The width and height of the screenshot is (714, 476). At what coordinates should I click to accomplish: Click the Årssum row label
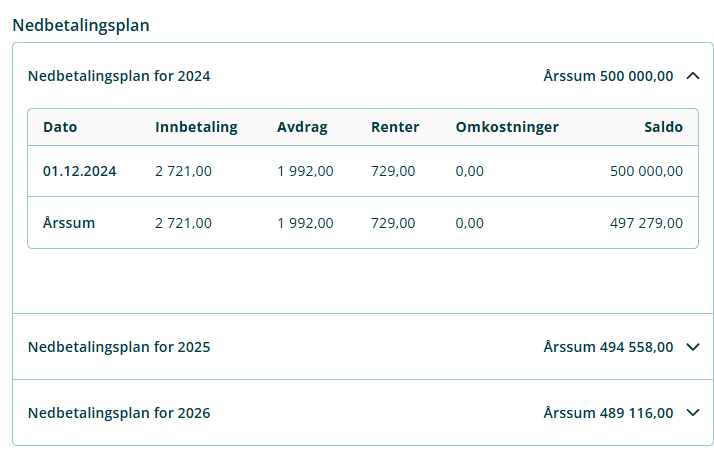coord(69,223)
